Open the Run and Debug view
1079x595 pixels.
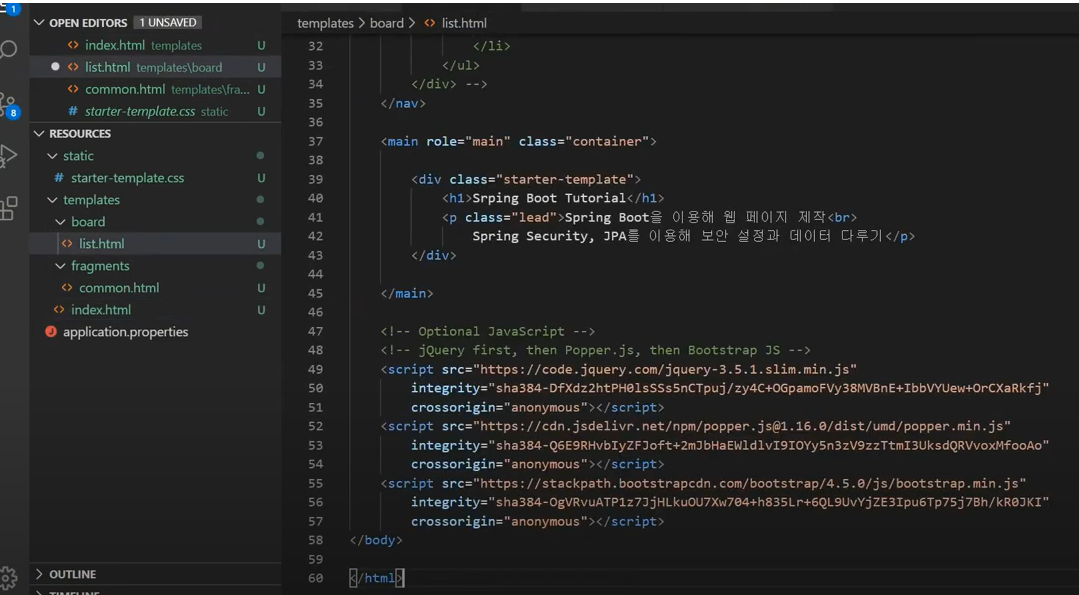click(8, 155)
